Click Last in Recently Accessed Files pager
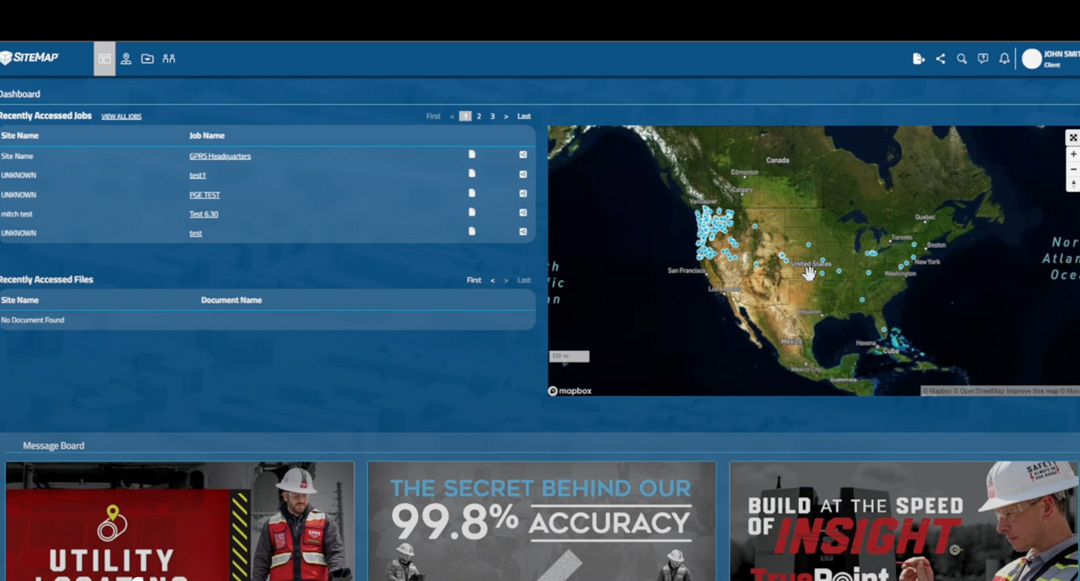Image resolution: width=1080 pixels, height=581 pixels. pos(524,280)
